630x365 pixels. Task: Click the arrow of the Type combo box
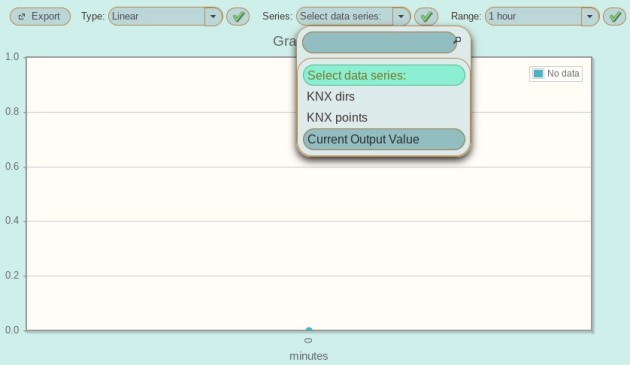(x=213, y=16)
